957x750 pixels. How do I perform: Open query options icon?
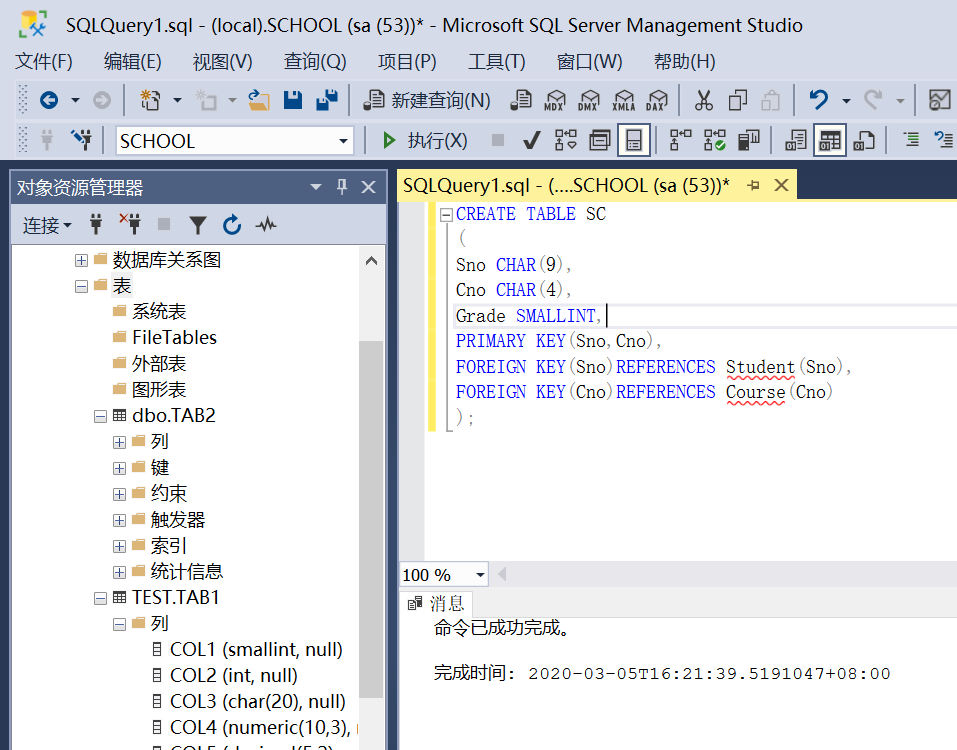[x=600, y=140]
